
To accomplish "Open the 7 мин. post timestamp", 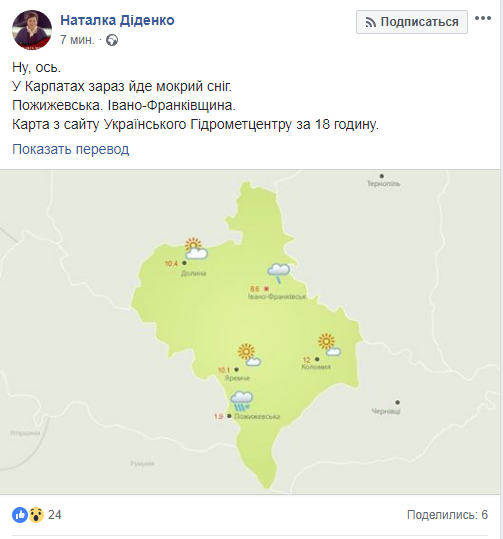I will (x=77, y=40).
